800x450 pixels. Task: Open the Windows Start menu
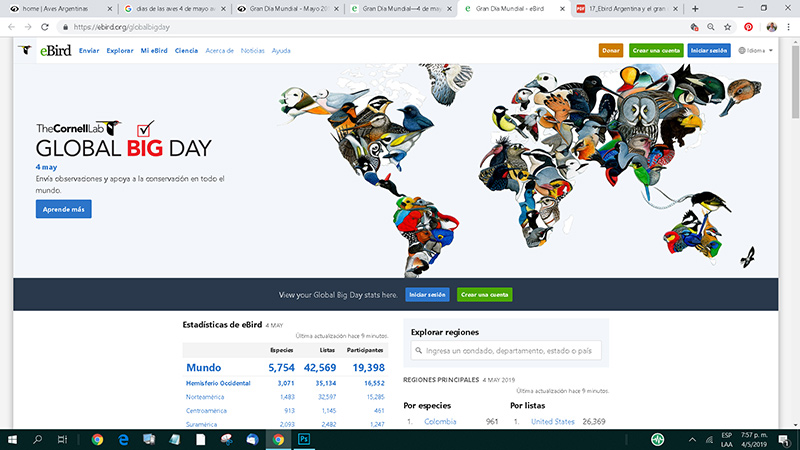12,439
